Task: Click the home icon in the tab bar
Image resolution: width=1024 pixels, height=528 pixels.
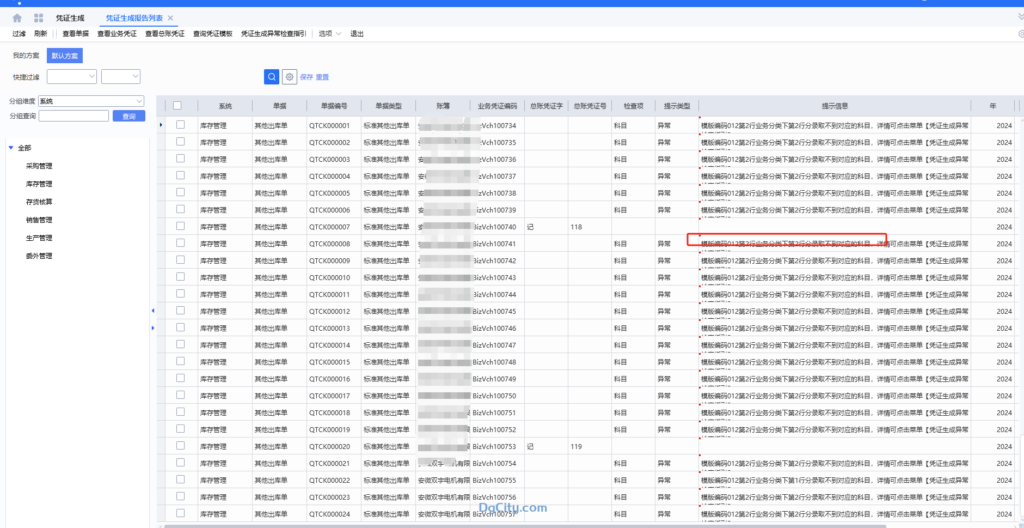Action: point(17,18)
